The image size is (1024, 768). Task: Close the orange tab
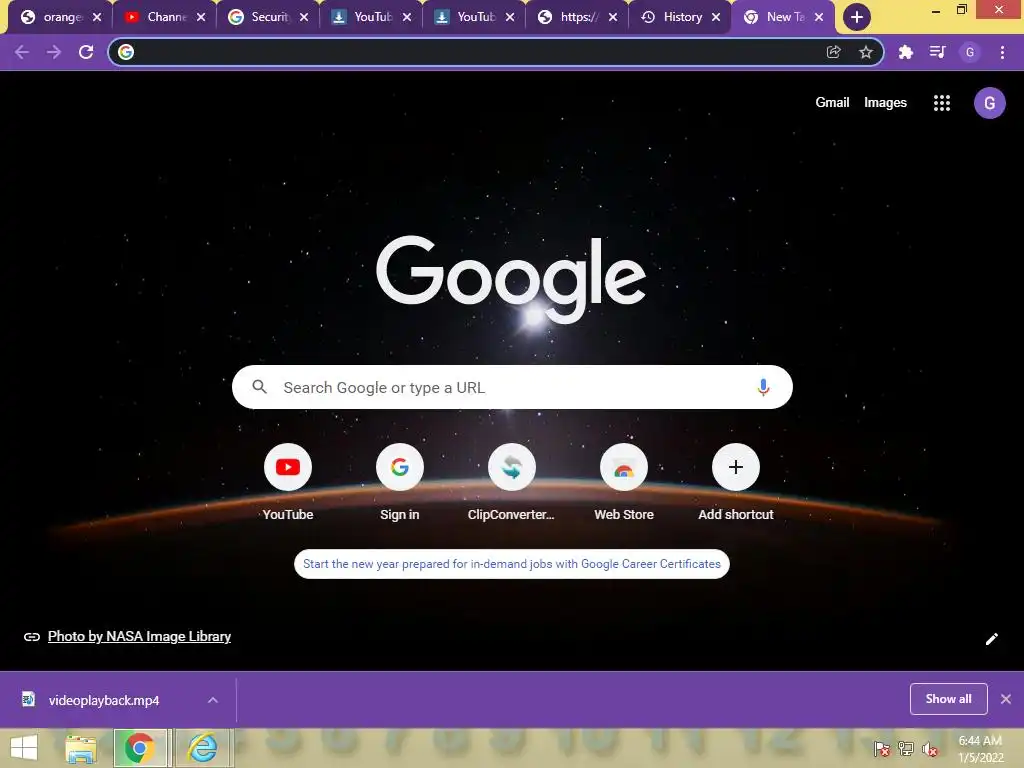[97, 17]
